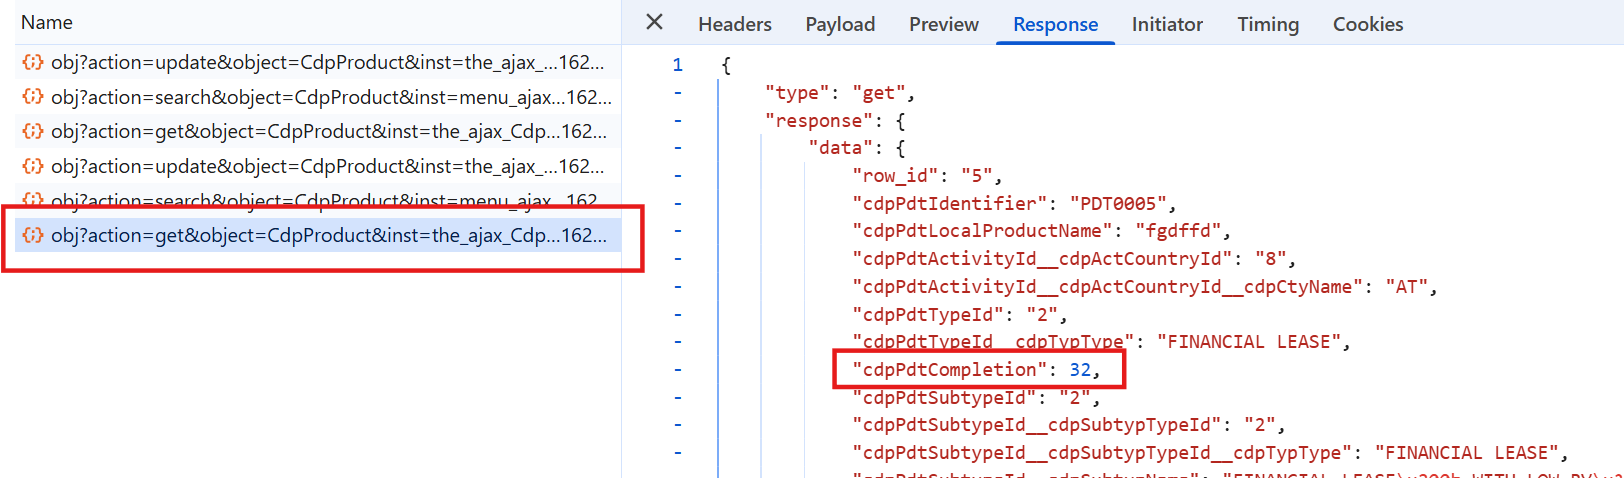View the Timing tab
This screenshot has width=1624, height=478.
click(x=1267, y=24)
